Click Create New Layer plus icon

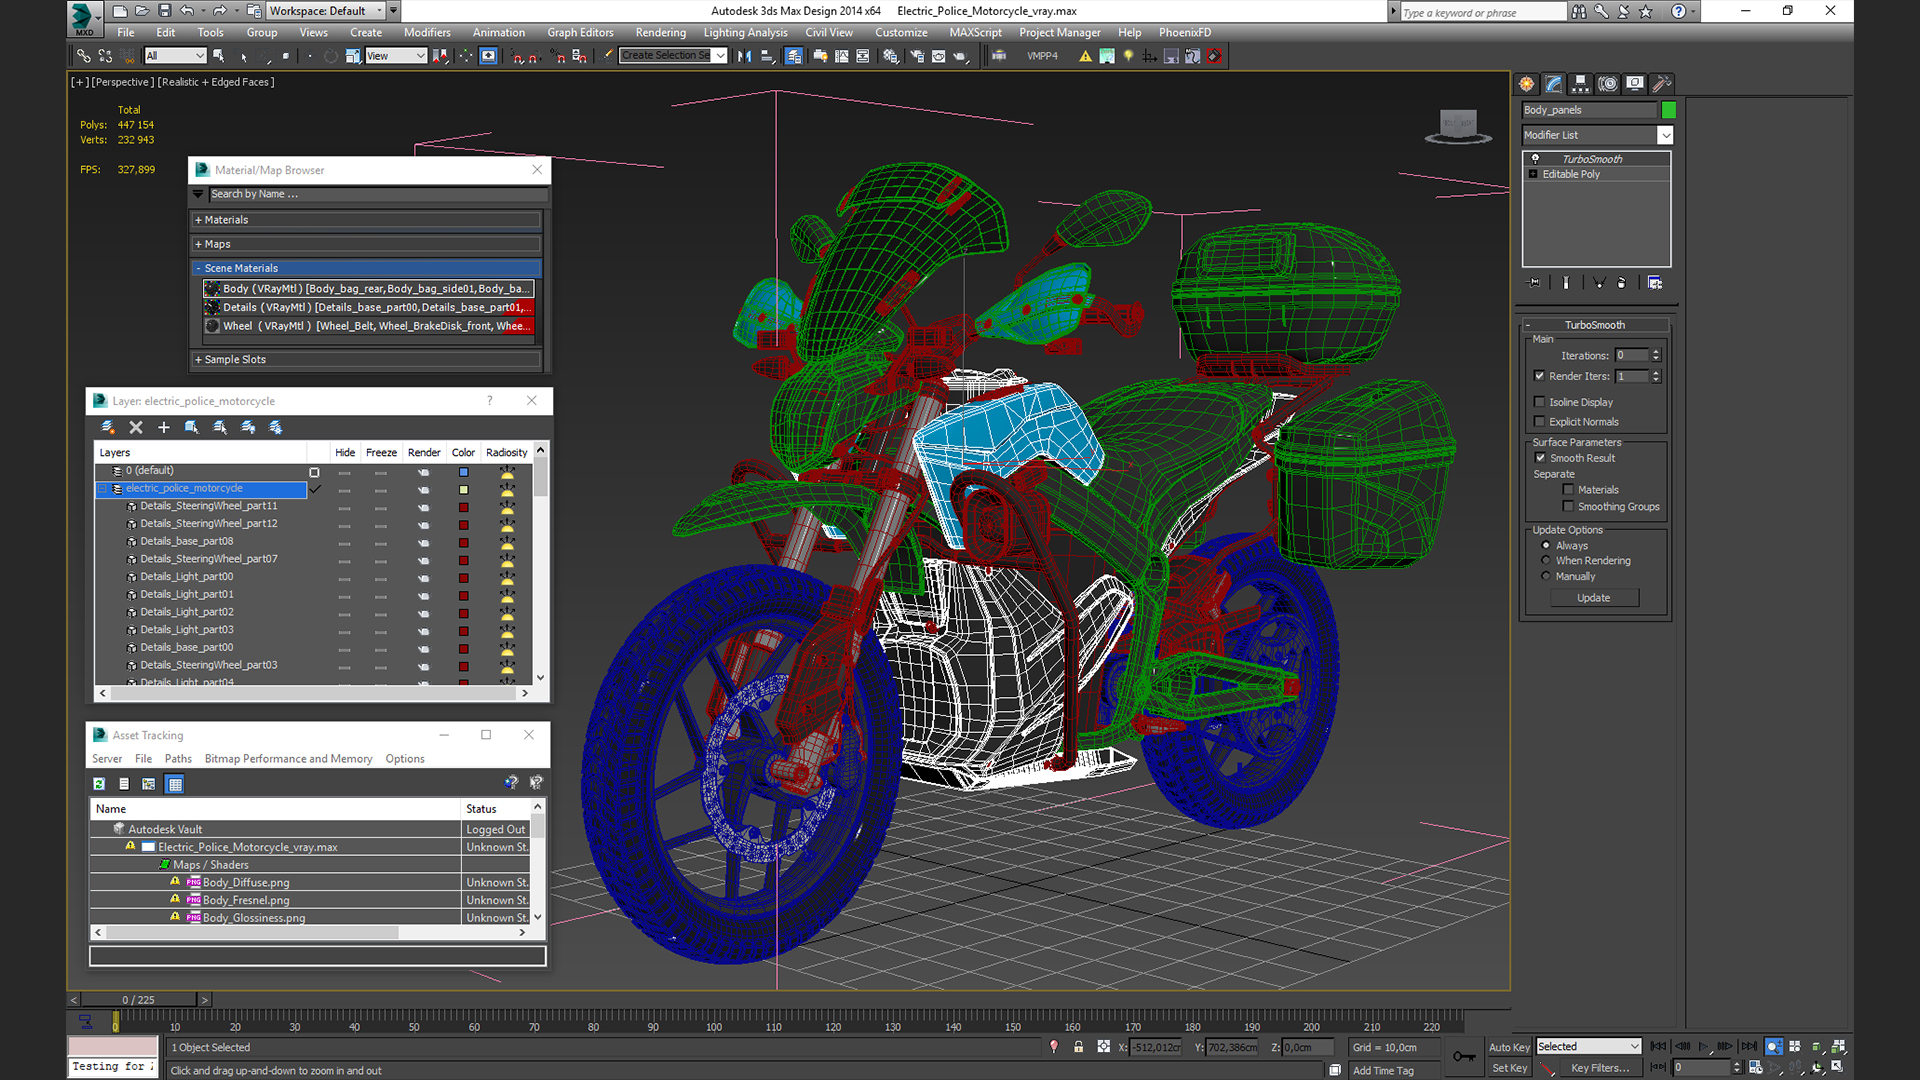[164, 427]
